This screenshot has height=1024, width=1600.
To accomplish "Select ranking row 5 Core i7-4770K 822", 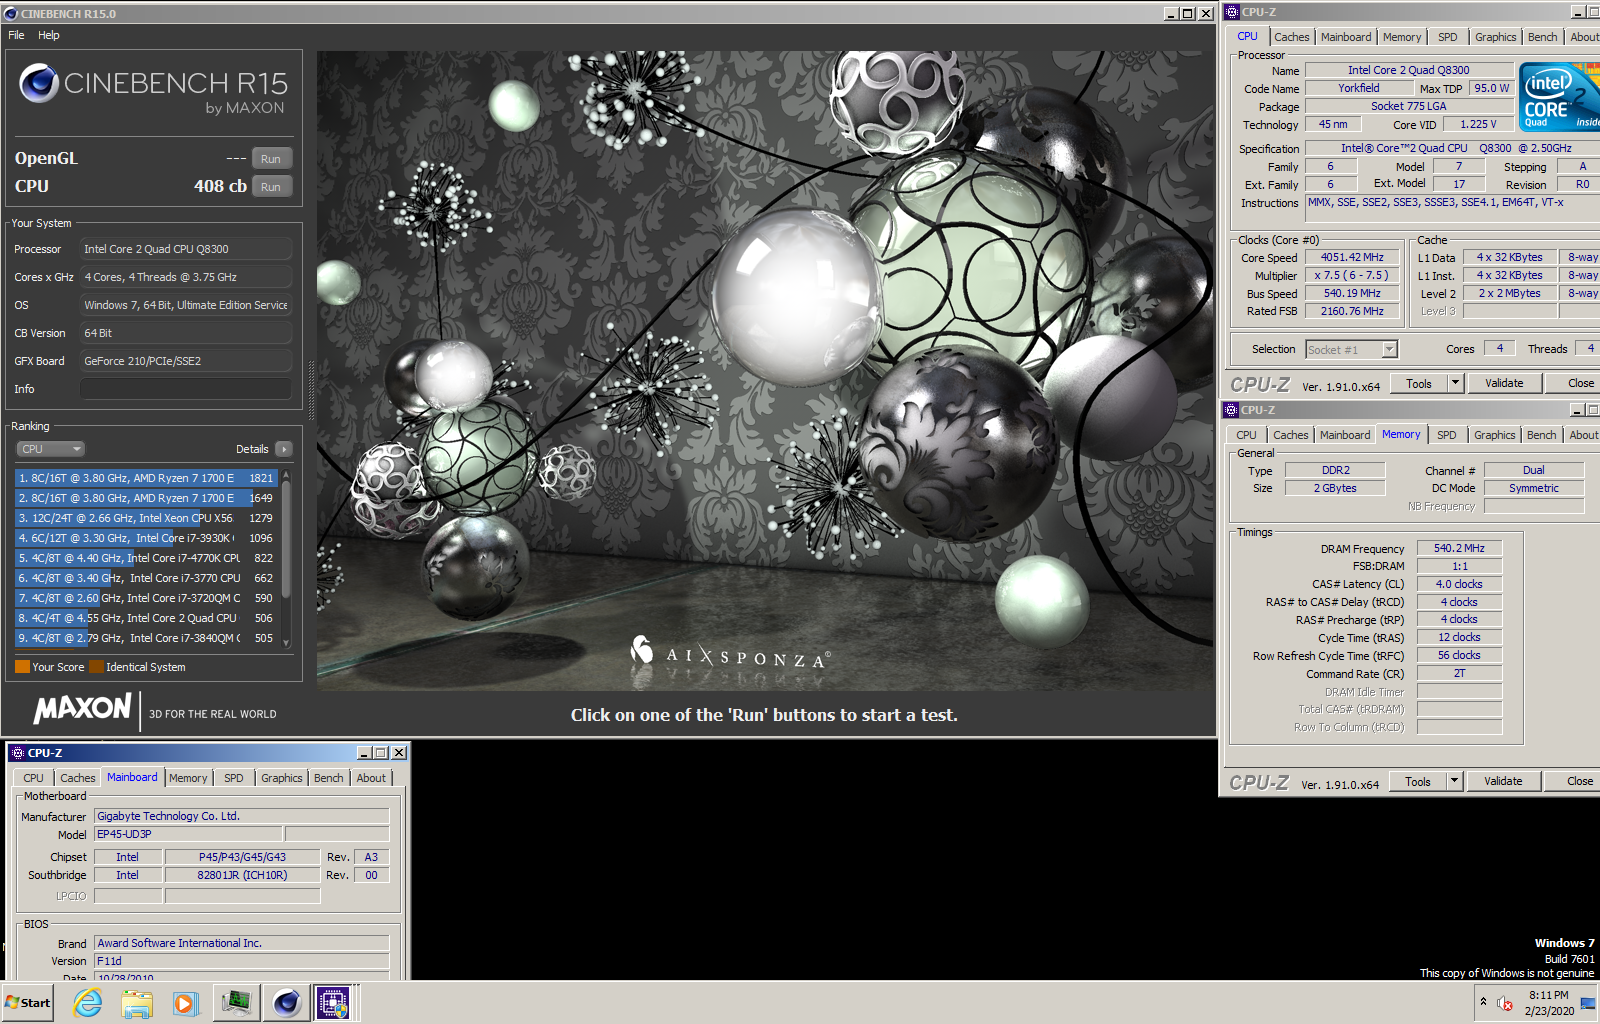I will (x=146, y=558).
